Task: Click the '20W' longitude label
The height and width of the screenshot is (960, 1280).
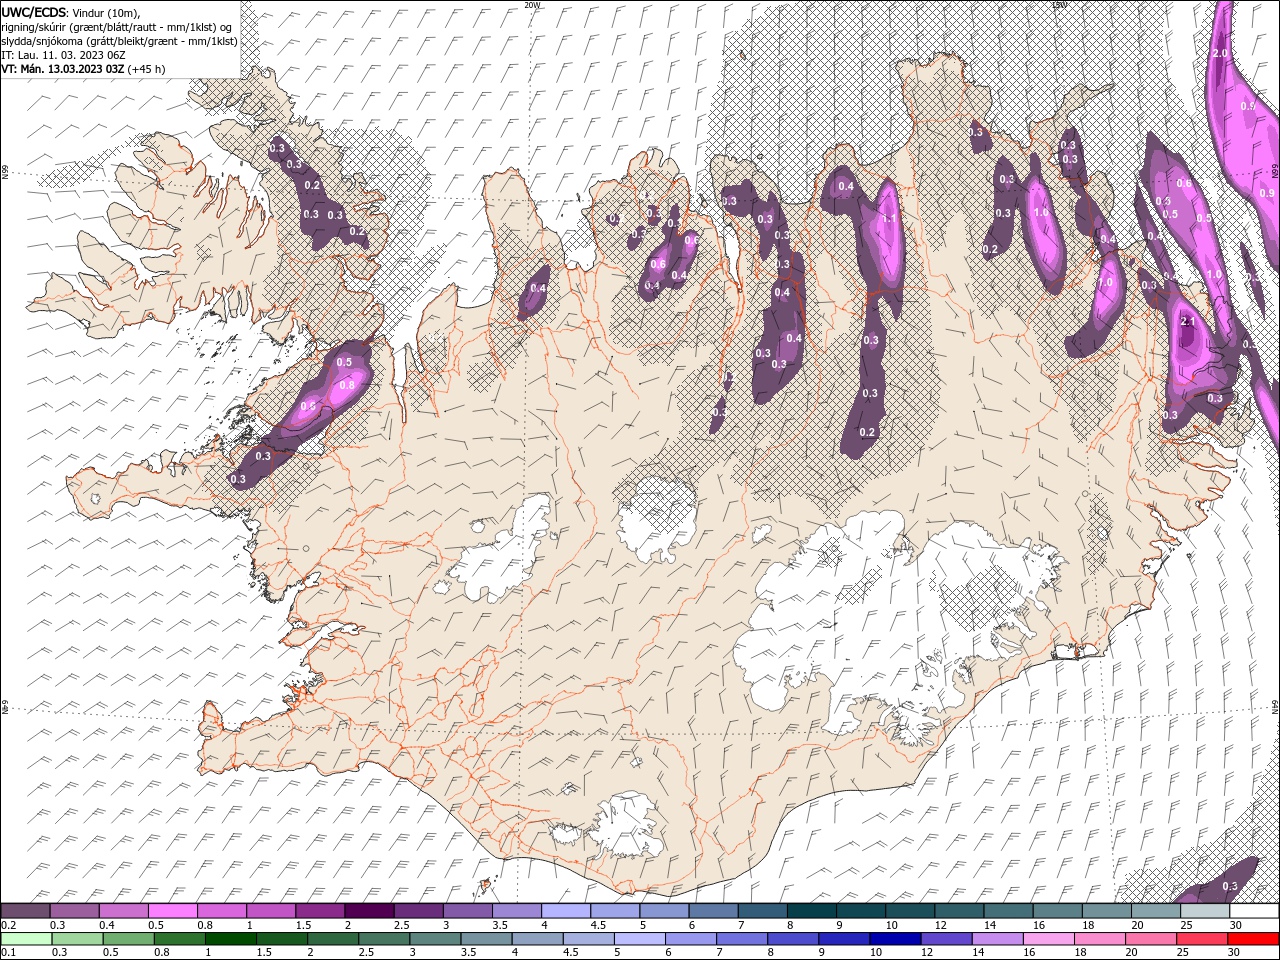Action: coord(532,5)
